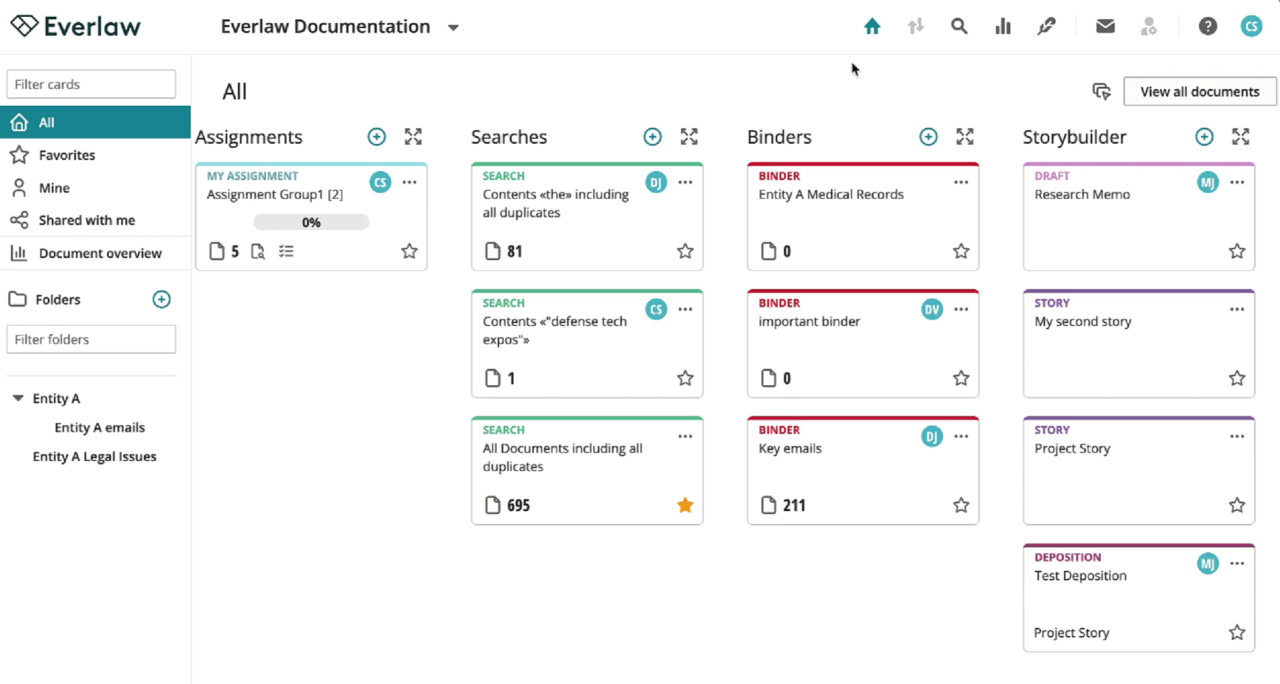The height and width of the screenshot is (684, 1280).
Task: Click the Filter folders input field
Action: [x=91, y=339]
